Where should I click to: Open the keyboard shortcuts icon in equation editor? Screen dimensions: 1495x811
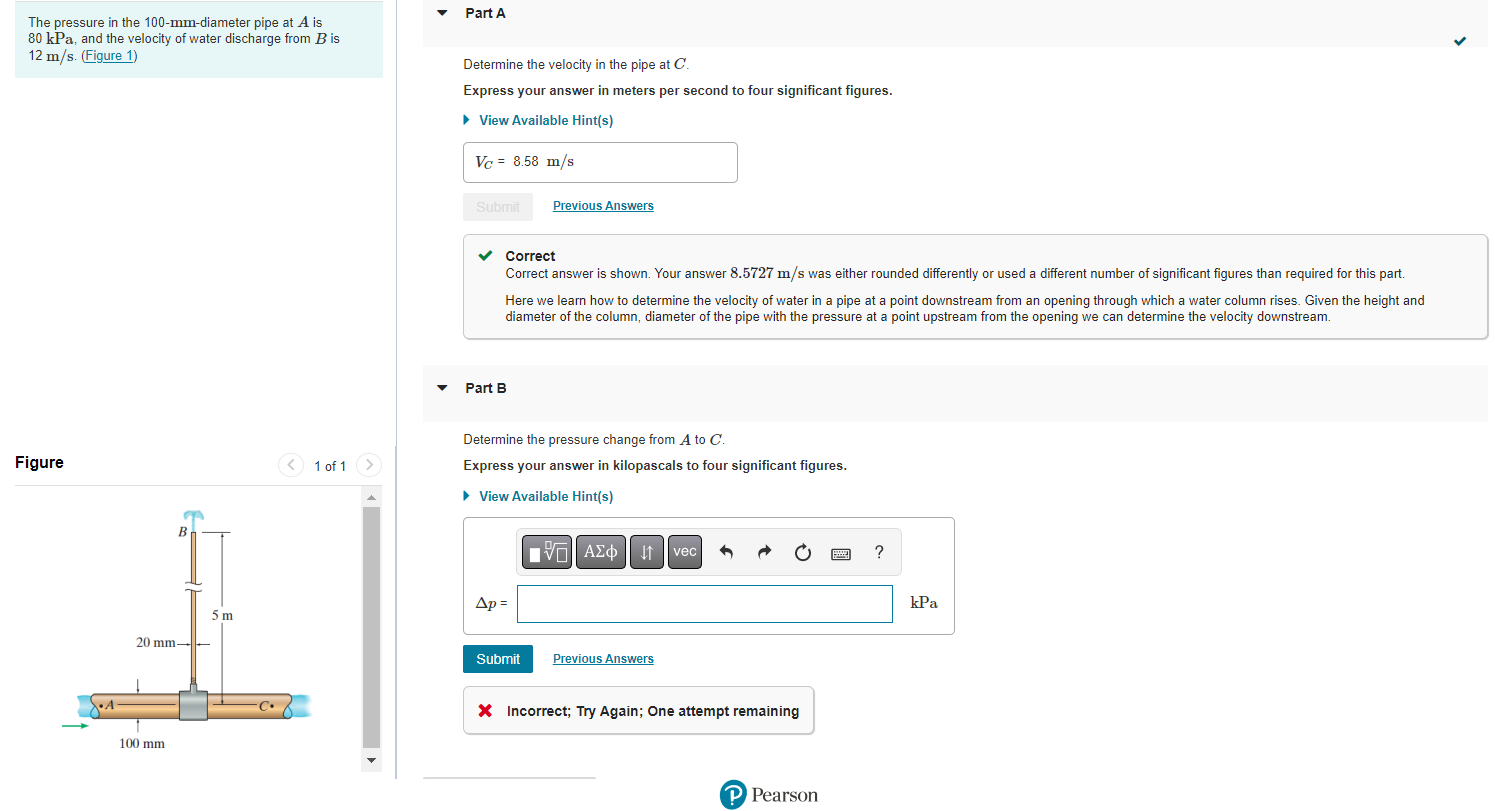(x=840, y=553)
